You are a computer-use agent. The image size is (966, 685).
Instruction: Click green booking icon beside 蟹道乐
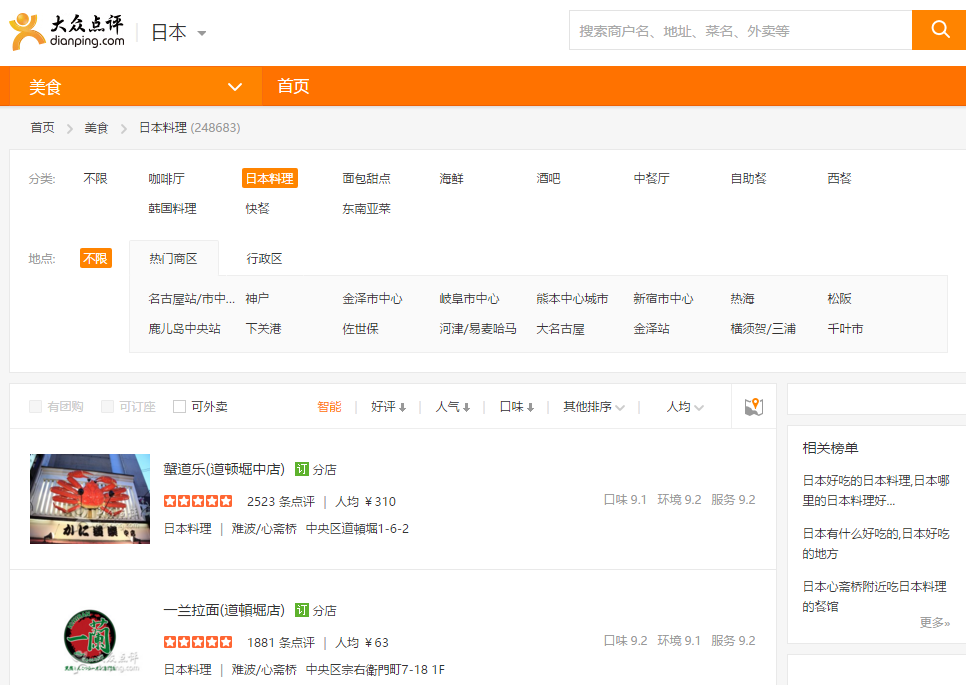pos(302,469)
